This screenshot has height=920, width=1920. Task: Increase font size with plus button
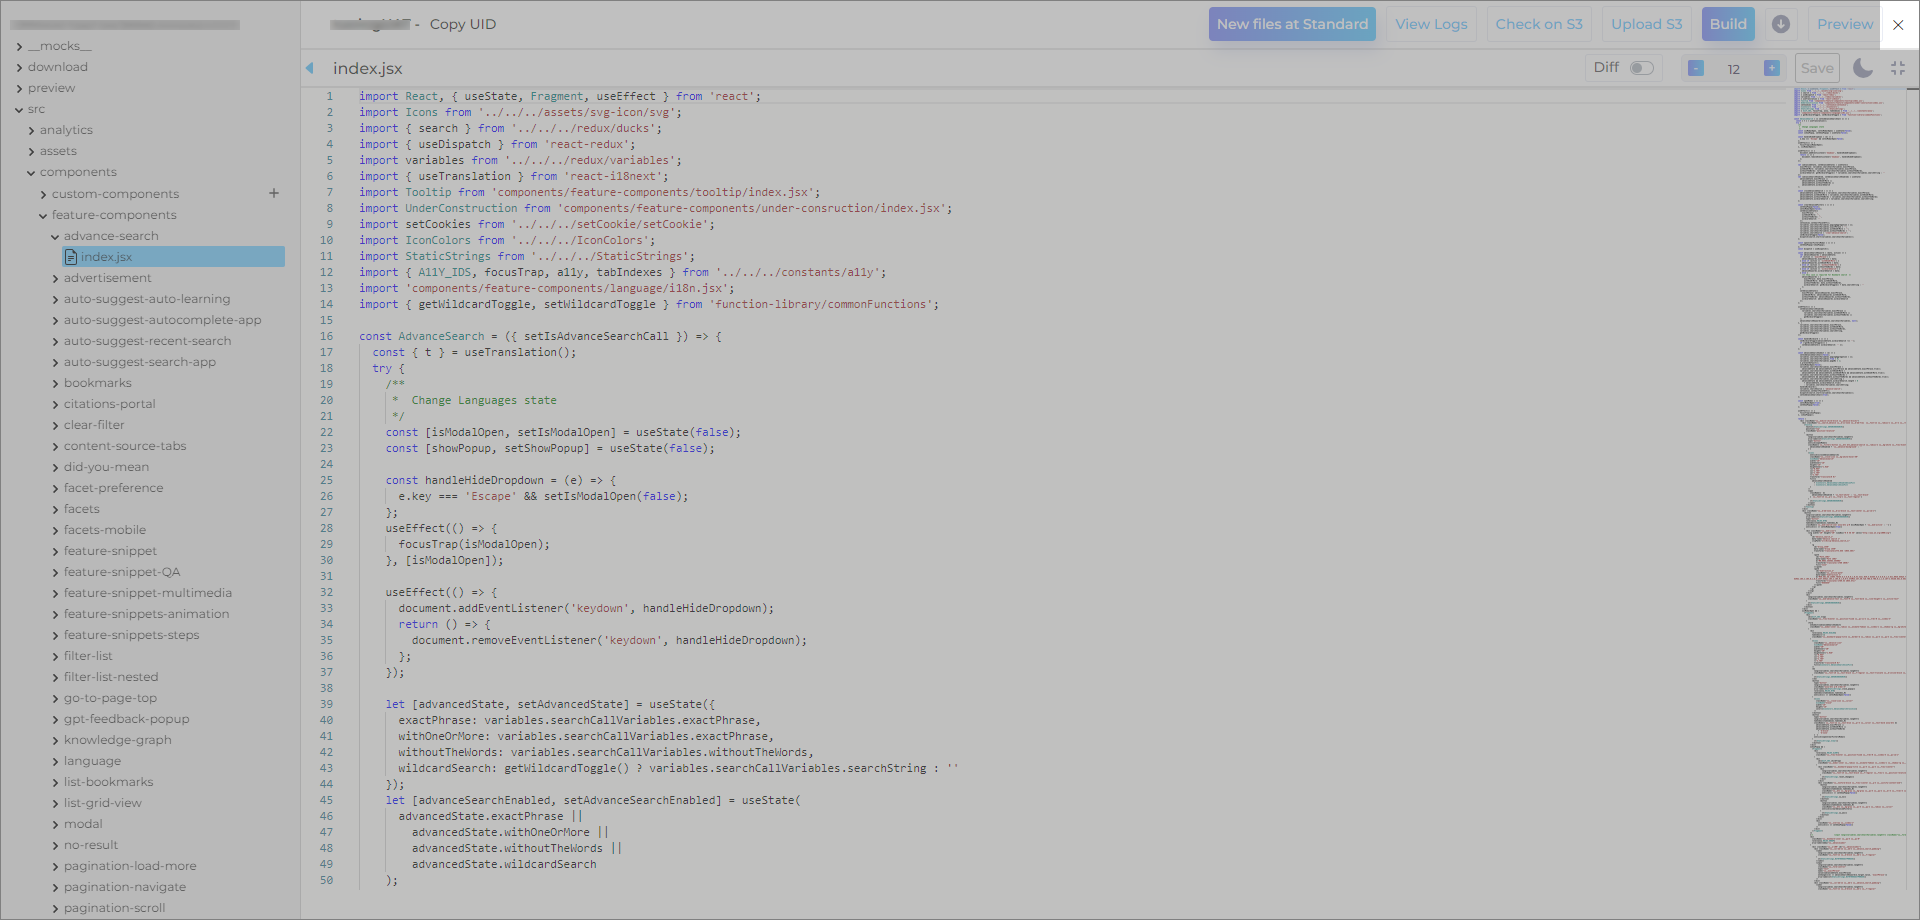point(1771,68)
